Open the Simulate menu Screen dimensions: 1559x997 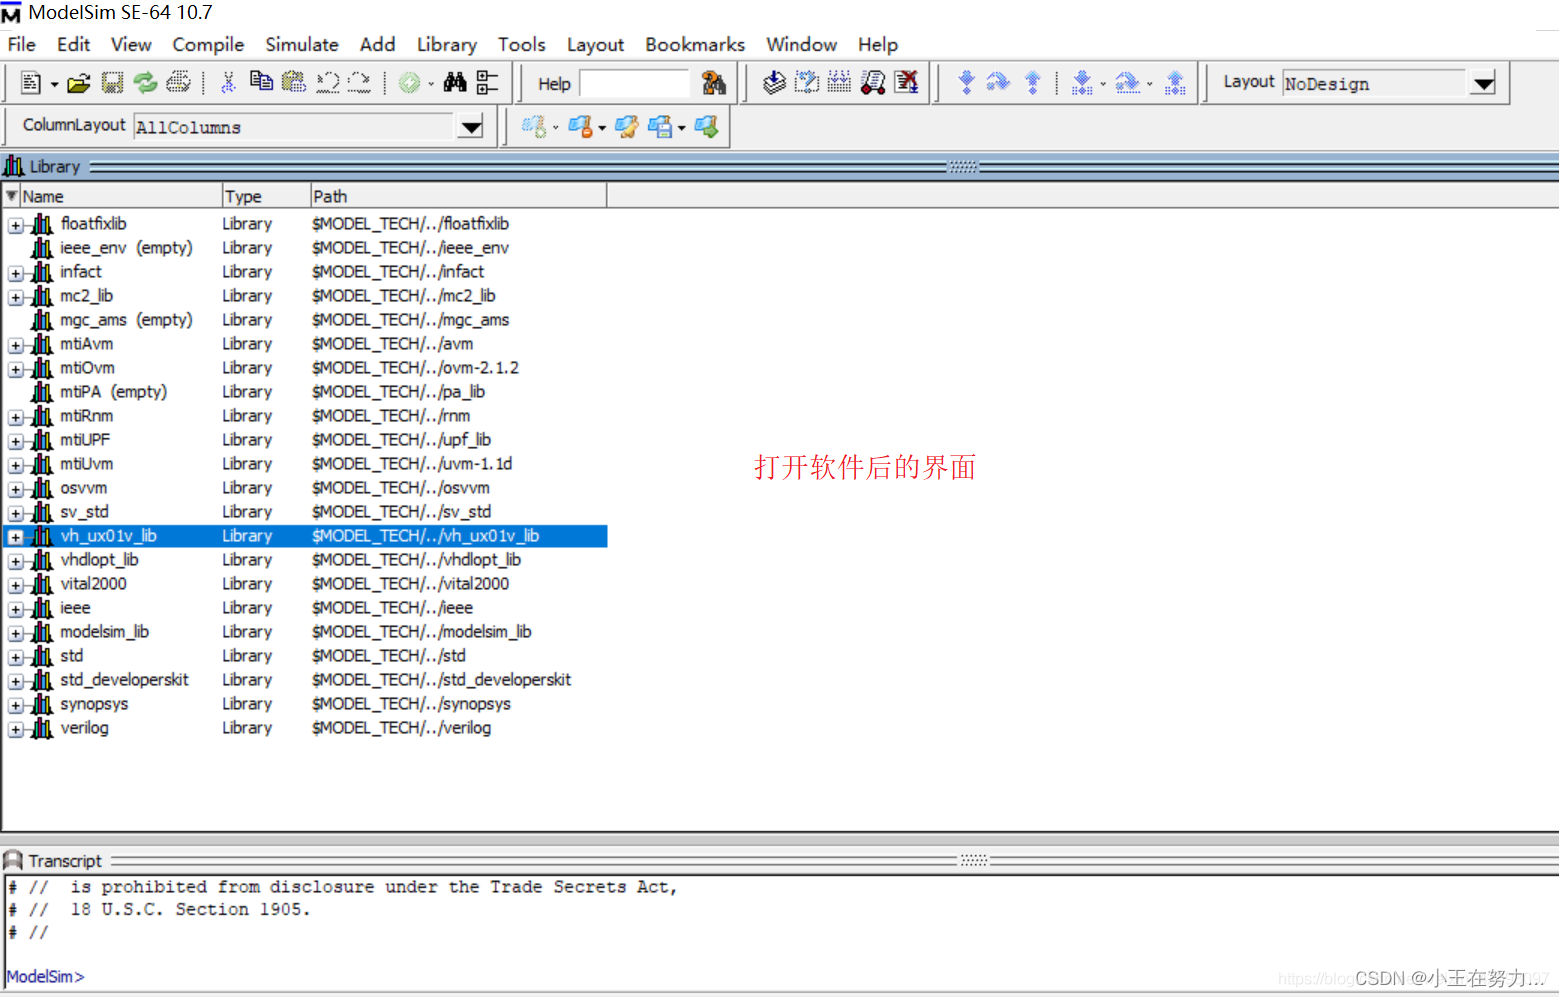coord(302,44)
